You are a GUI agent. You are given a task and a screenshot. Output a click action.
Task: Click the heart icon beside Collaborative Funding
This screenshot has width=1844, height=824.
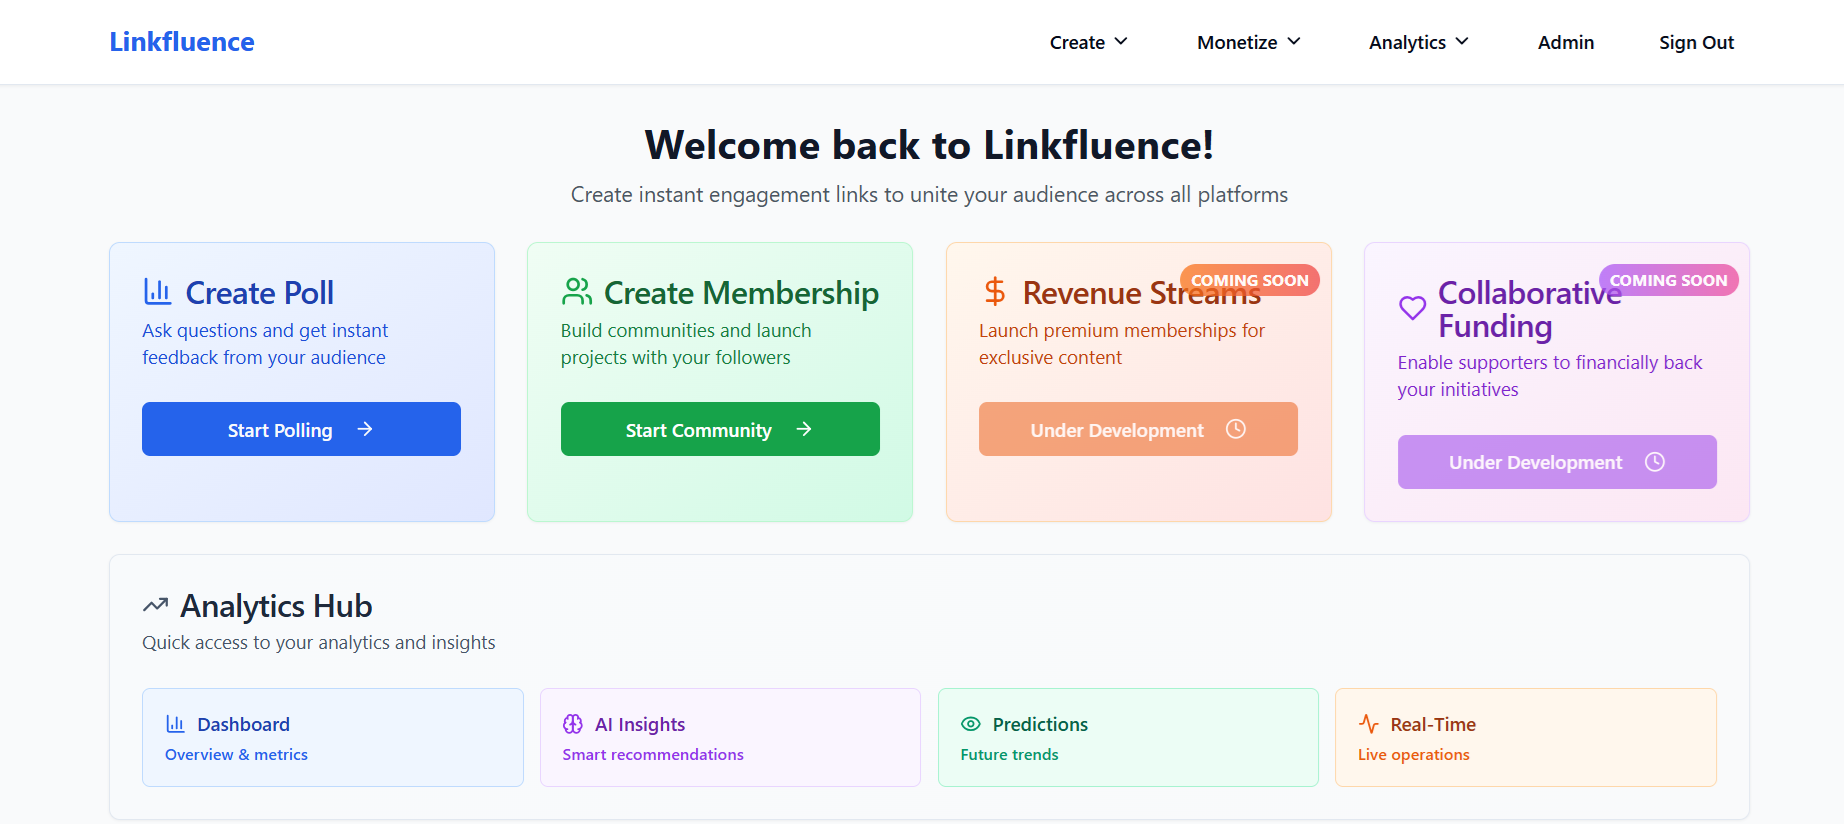click(x=1412, y=308)
